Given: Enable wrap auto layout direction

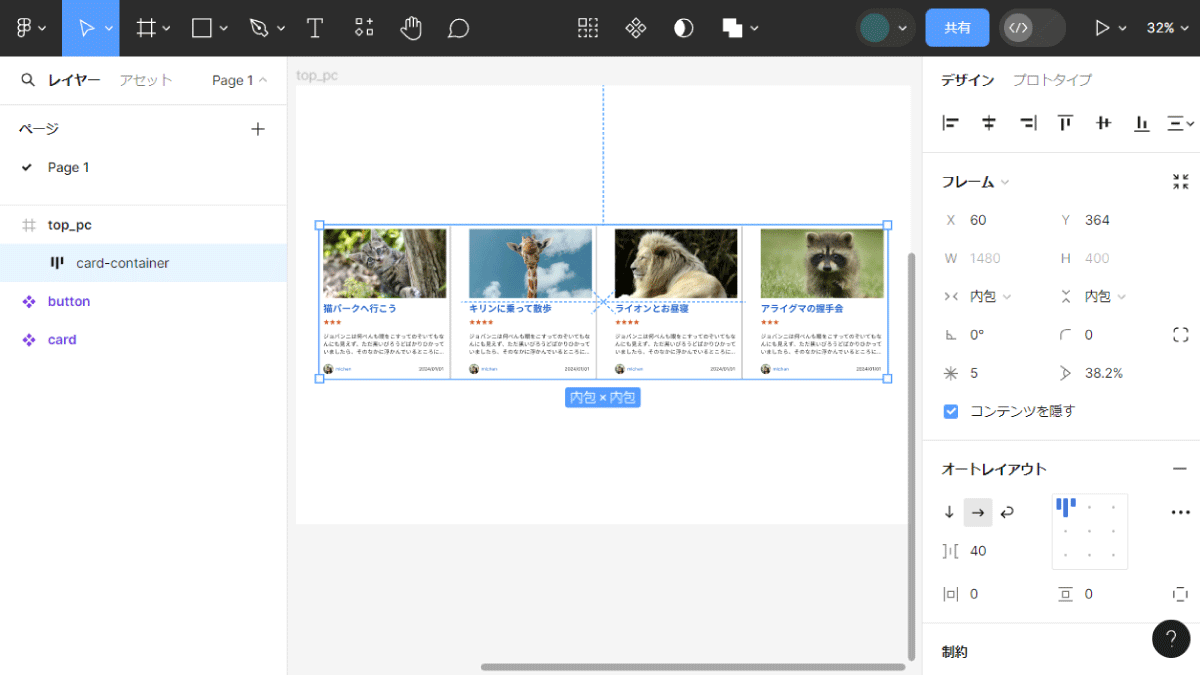Looking at the screenshot, I should tap(1007, 512).
